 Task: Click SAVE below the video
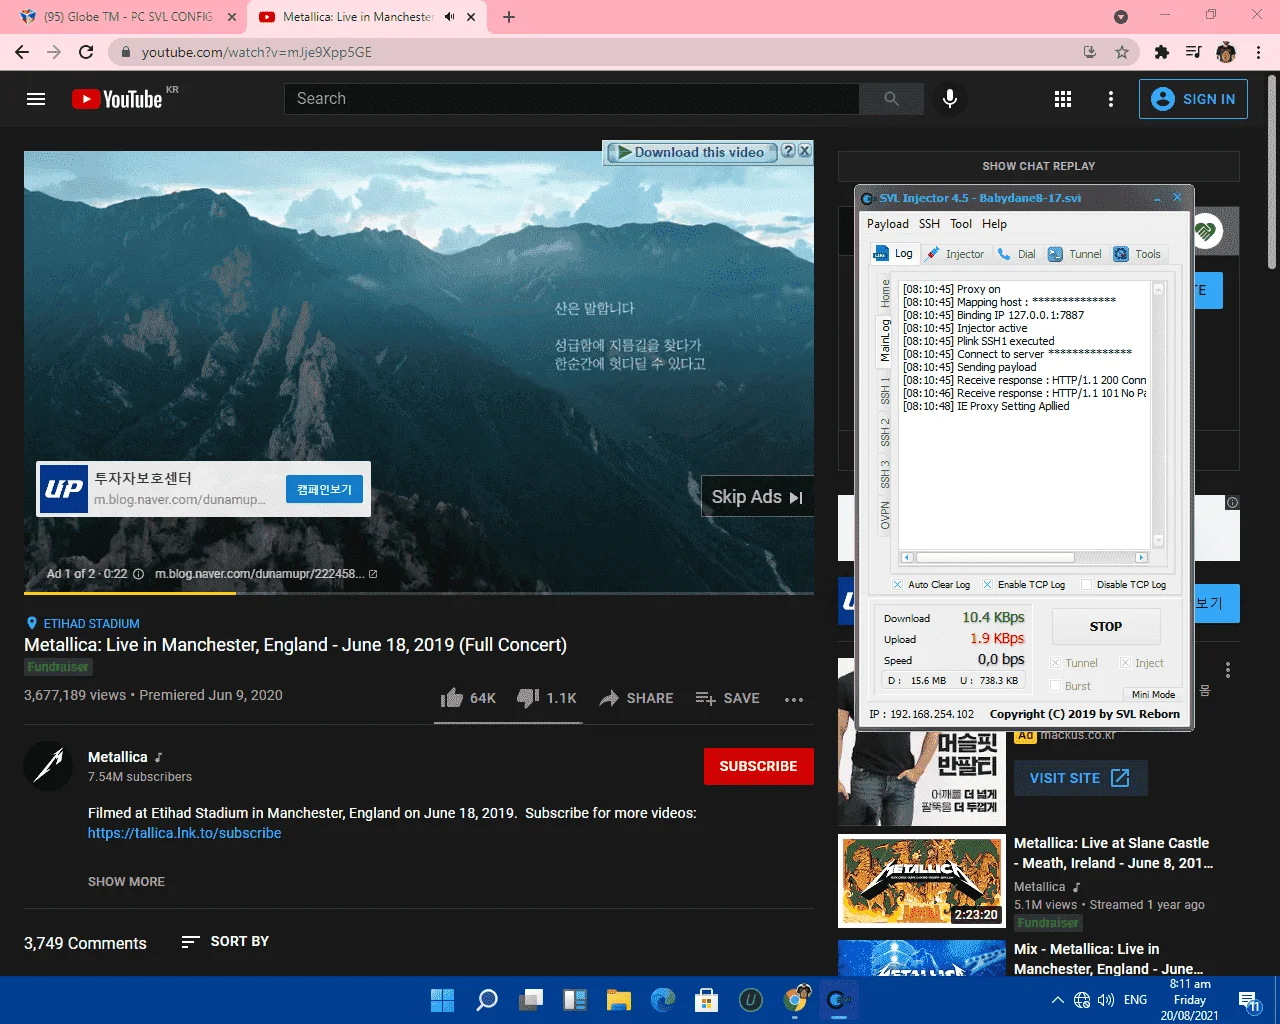(x=728, y=698)
